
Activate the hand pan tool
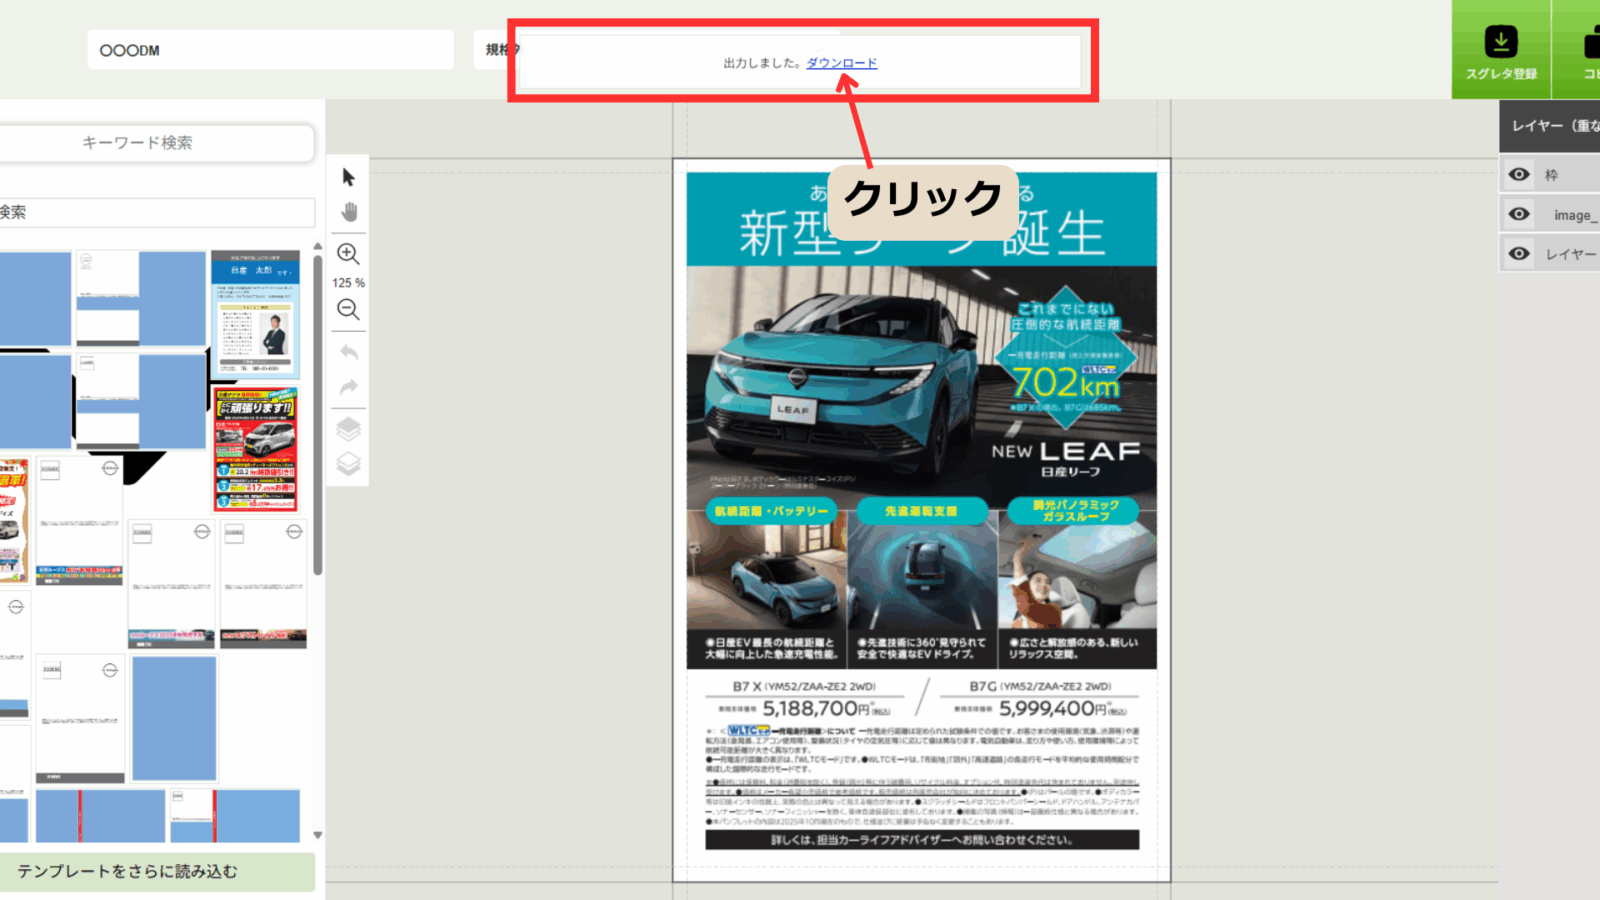(348, 212)
